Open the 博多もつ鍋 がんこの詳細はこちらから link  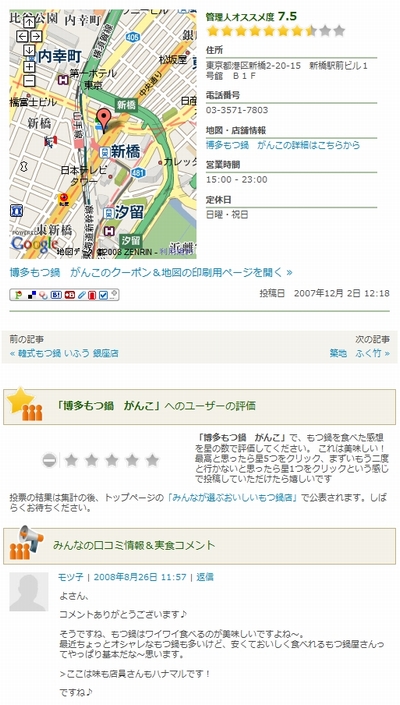coord(283,145)
